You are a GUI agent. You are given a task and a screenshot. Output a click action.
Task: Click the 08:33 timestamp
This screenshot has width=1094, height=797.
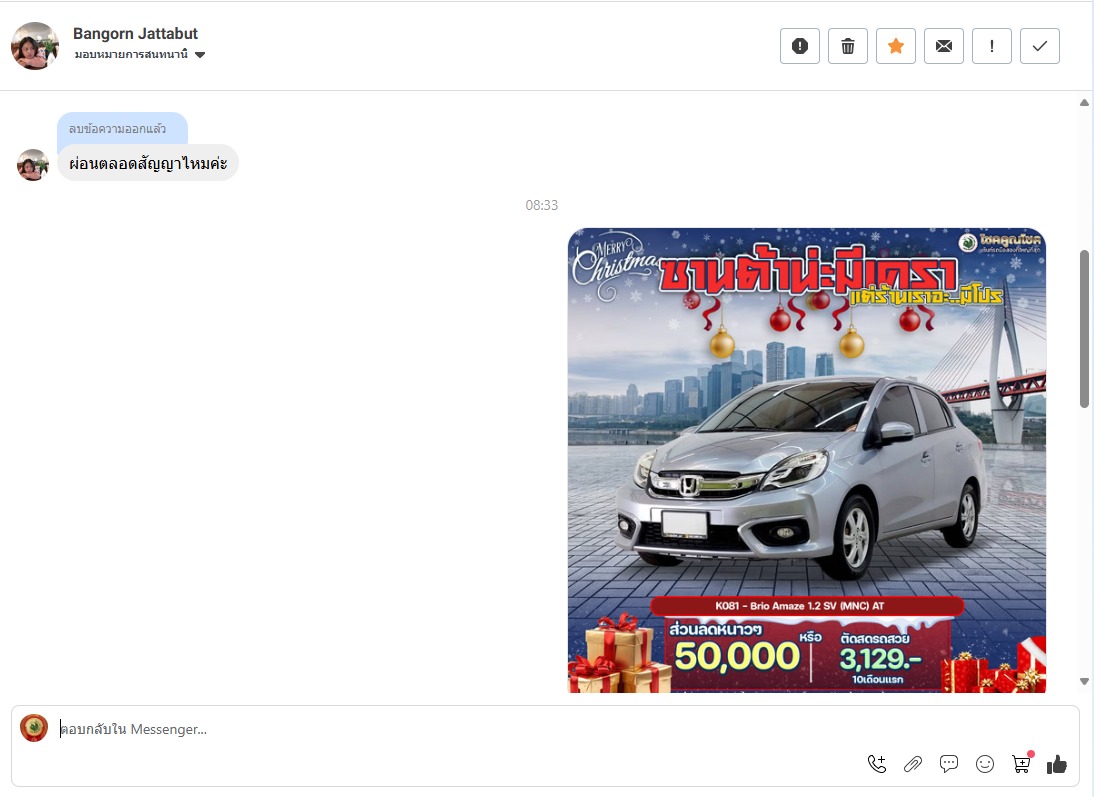[541, 205]
